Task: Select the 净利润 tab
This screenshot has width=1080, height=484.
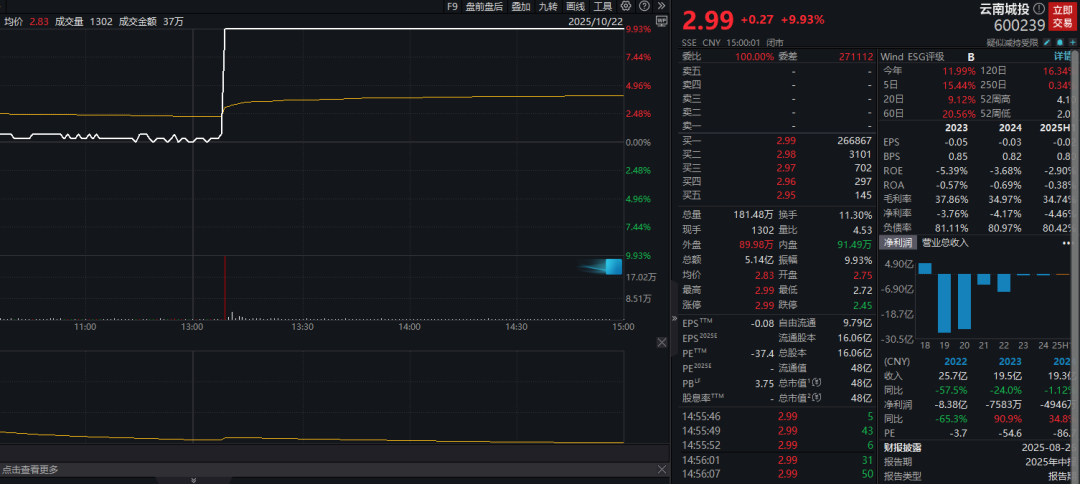Action: tap(898, 243)
